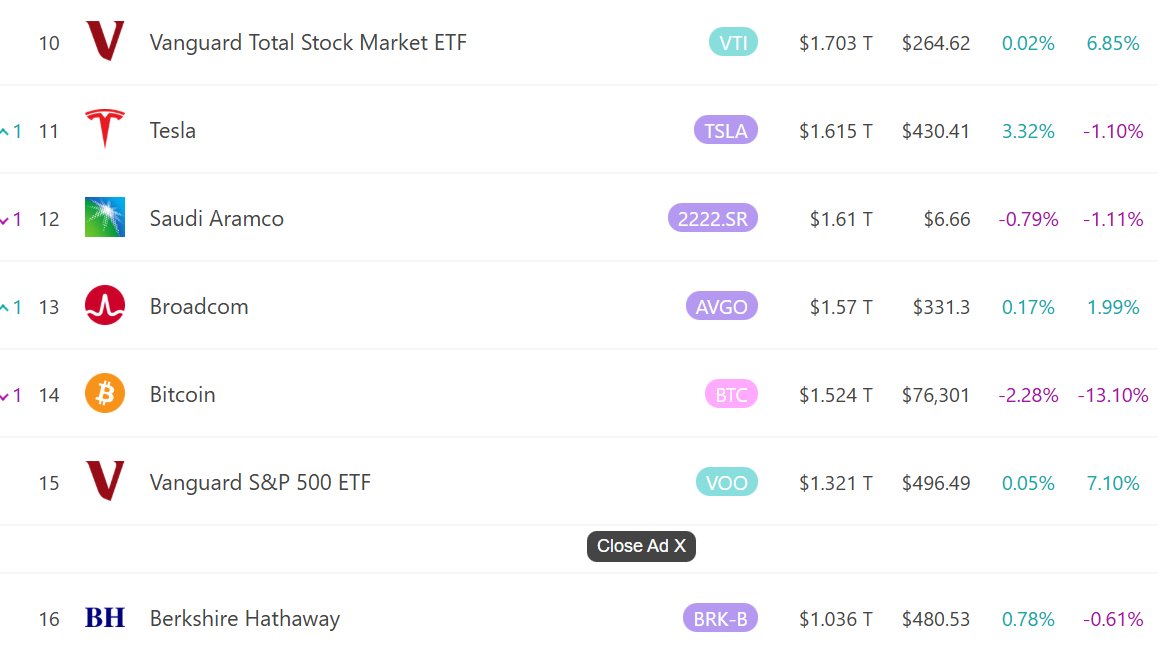Click the TSLA ticker badge
The height and width of the screenshot is (655, 1158).
click(725, 130)
